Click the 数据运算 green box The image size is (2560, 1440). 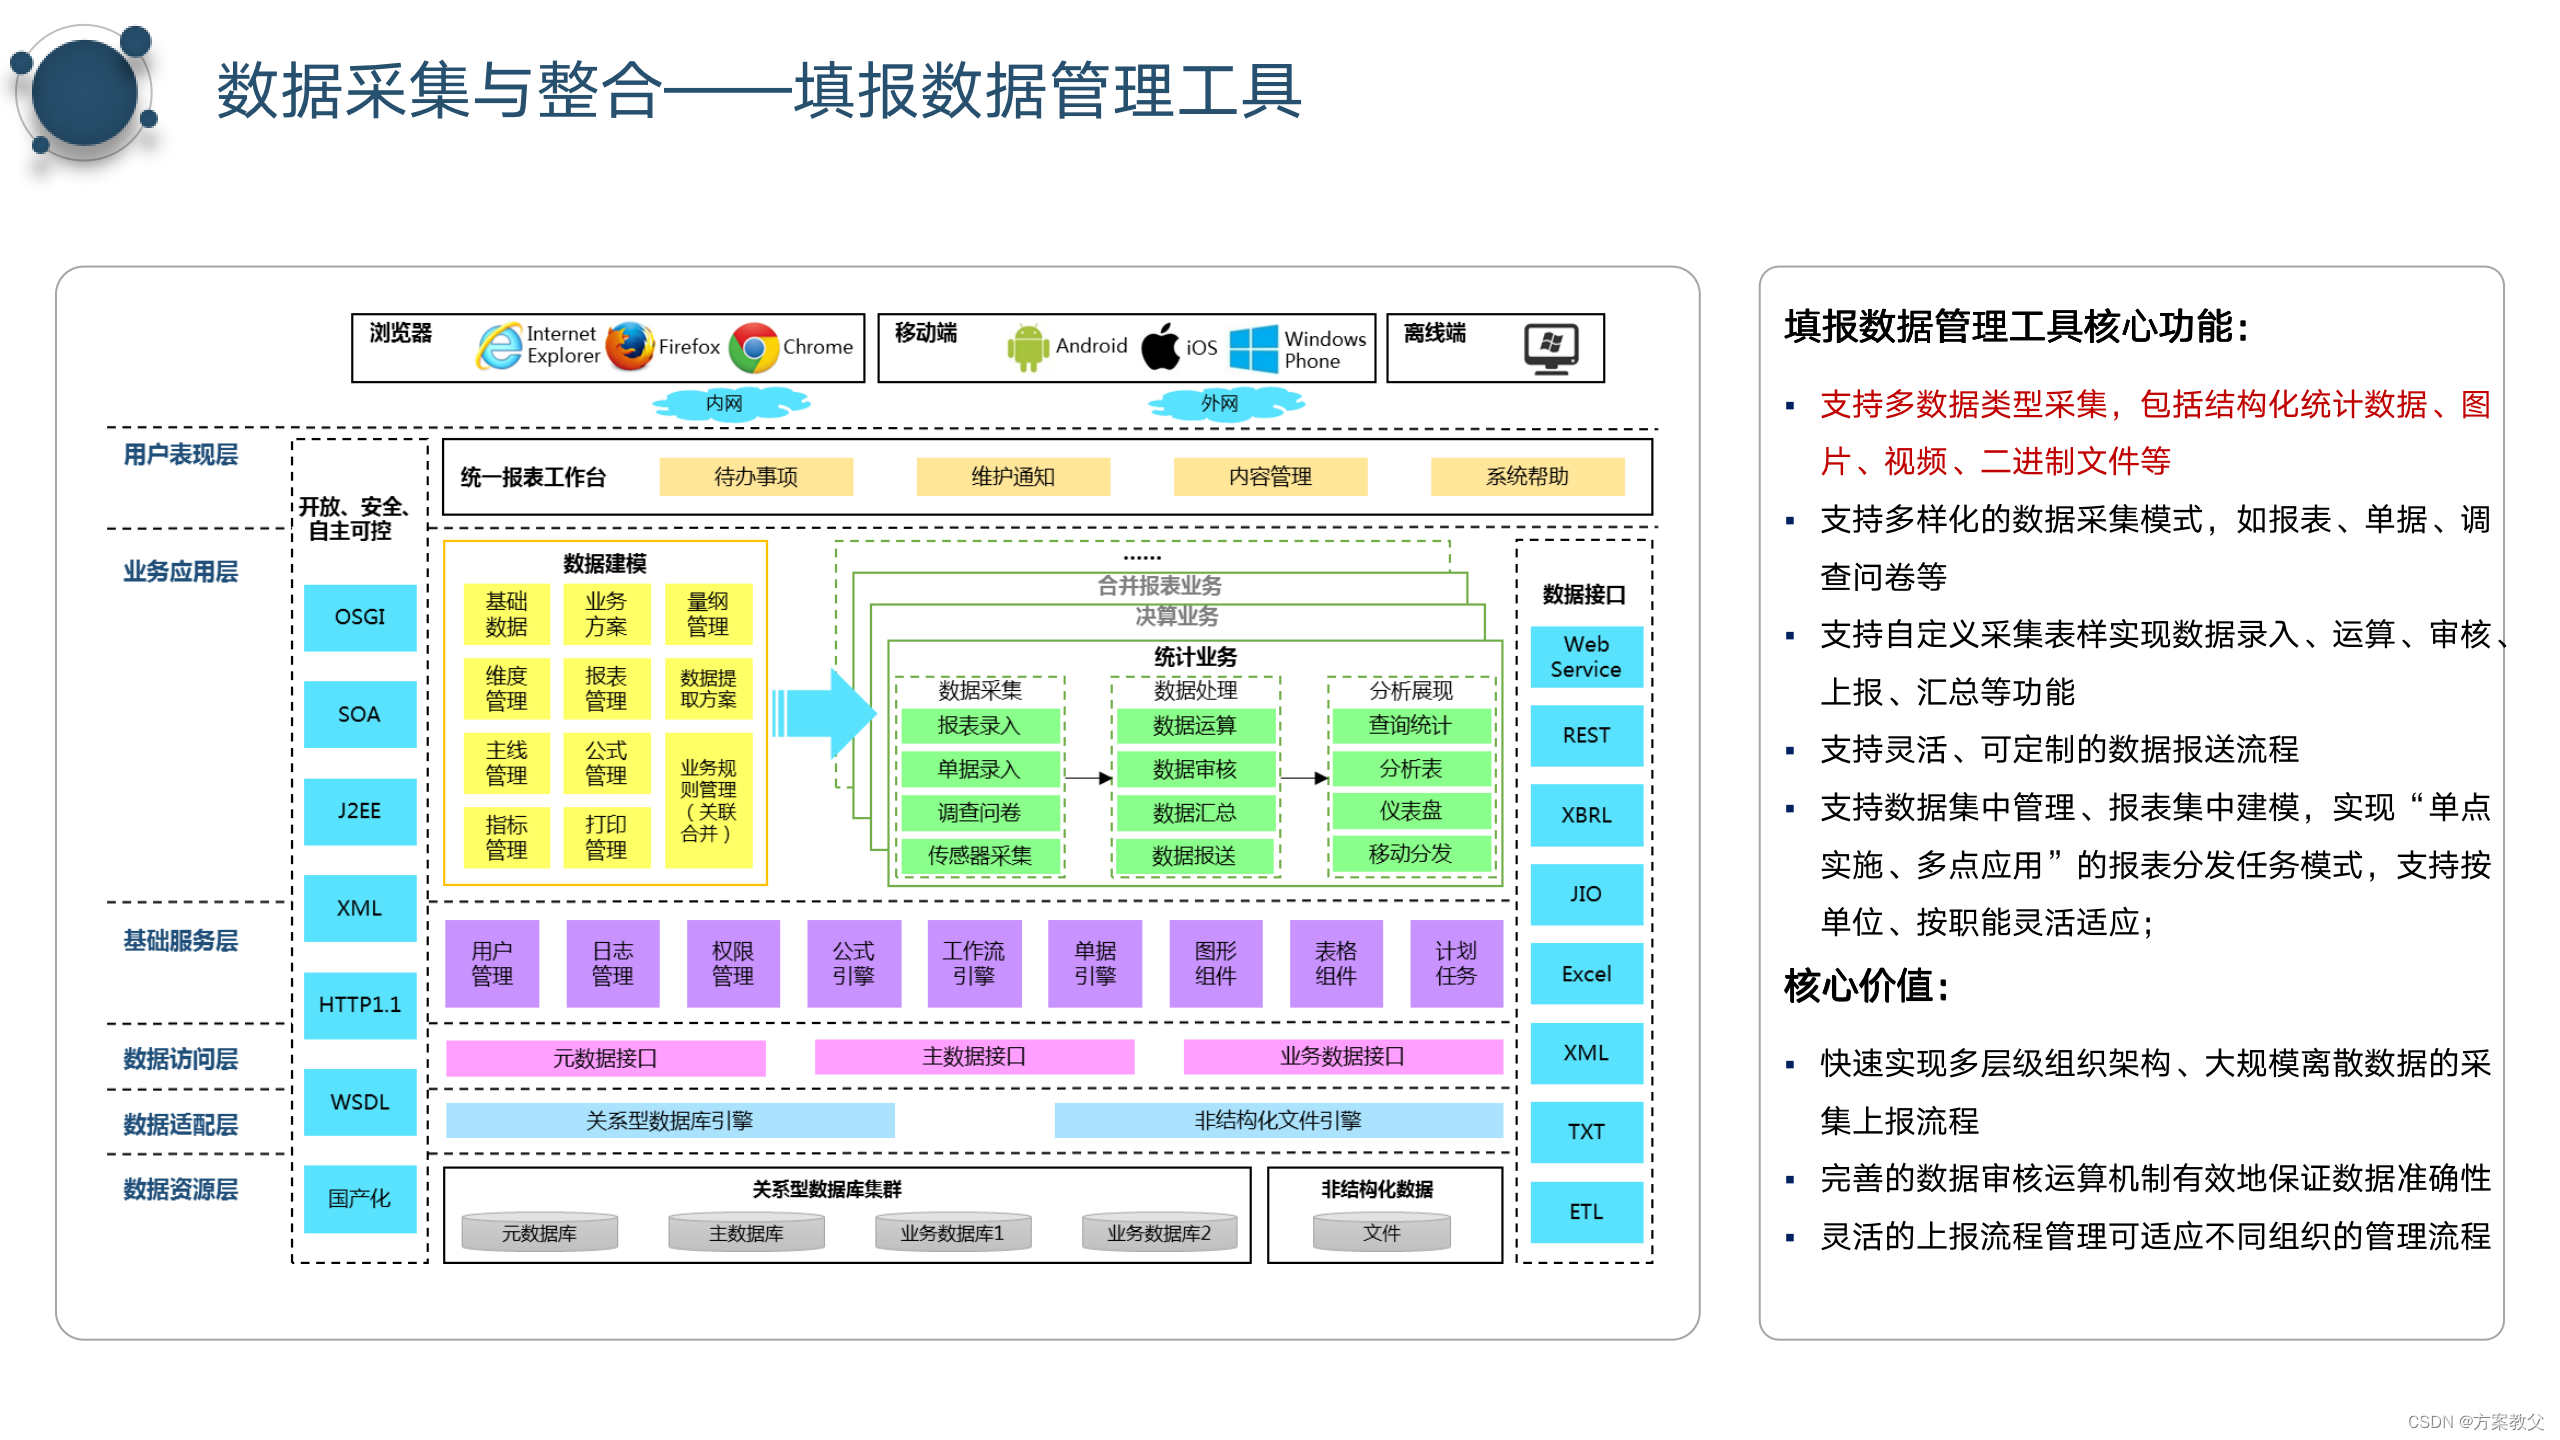[1195, 726]
